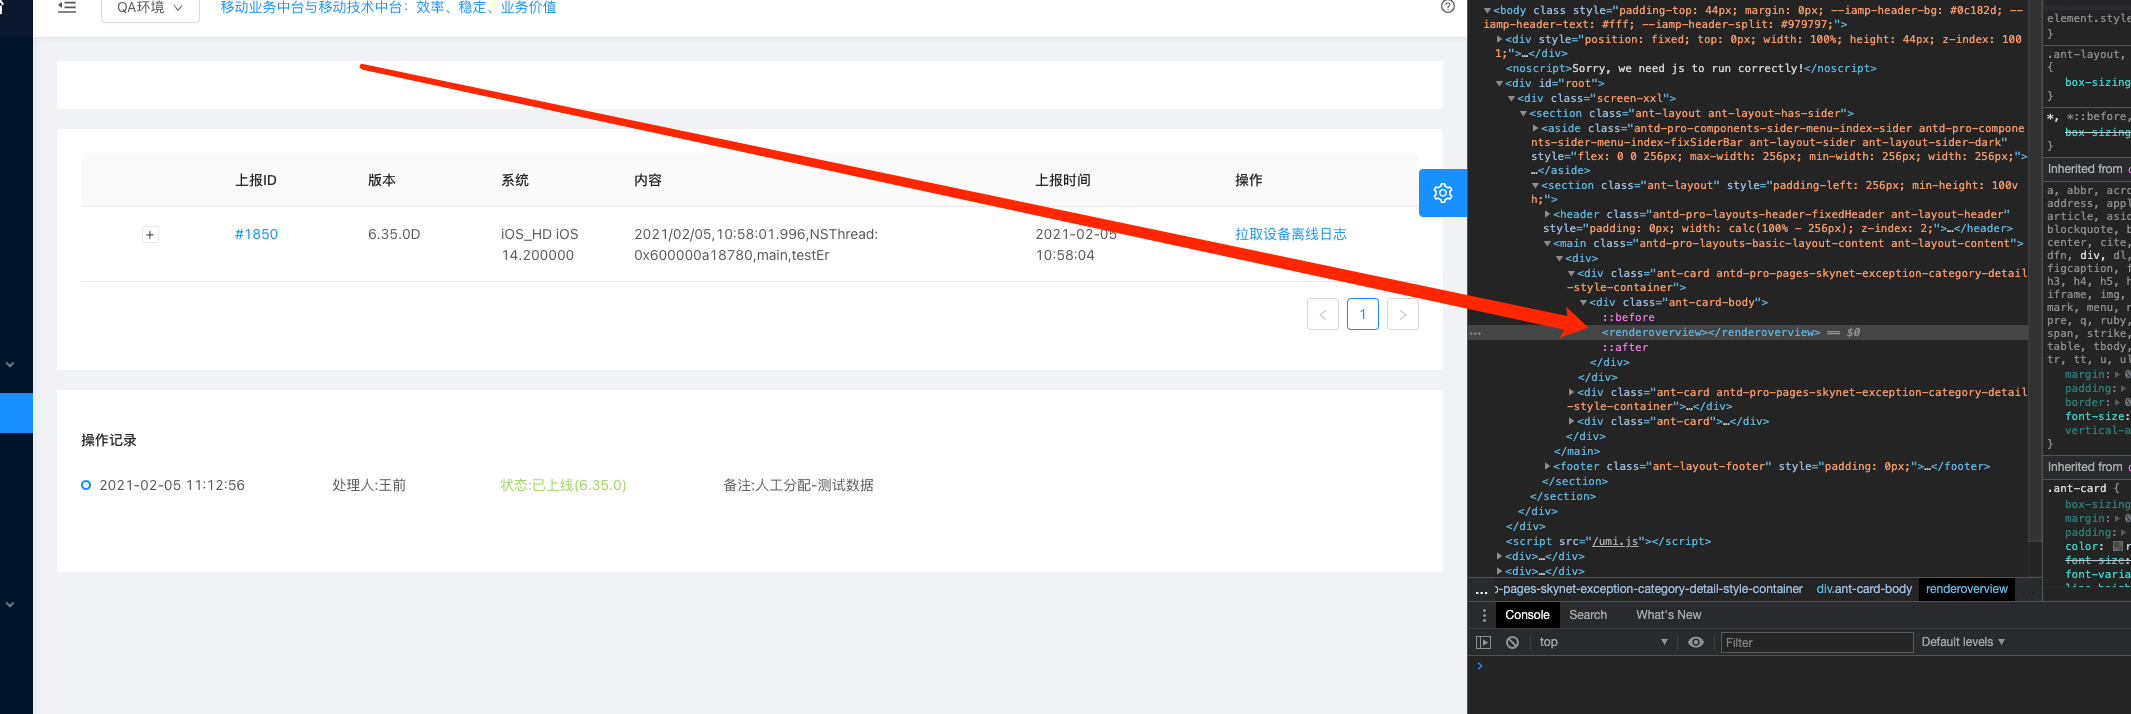The width and height of the screenshot is (2131, 714).
Task: Open the QA环境 environment dropdown
Action: (150, 8)
